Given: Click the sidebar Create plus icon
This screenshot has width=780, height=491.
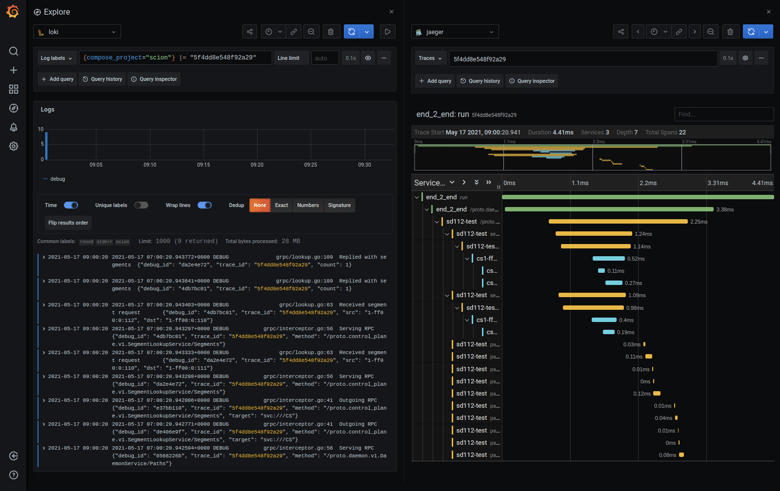Looking at the screenshot, I should coord(13,70).
